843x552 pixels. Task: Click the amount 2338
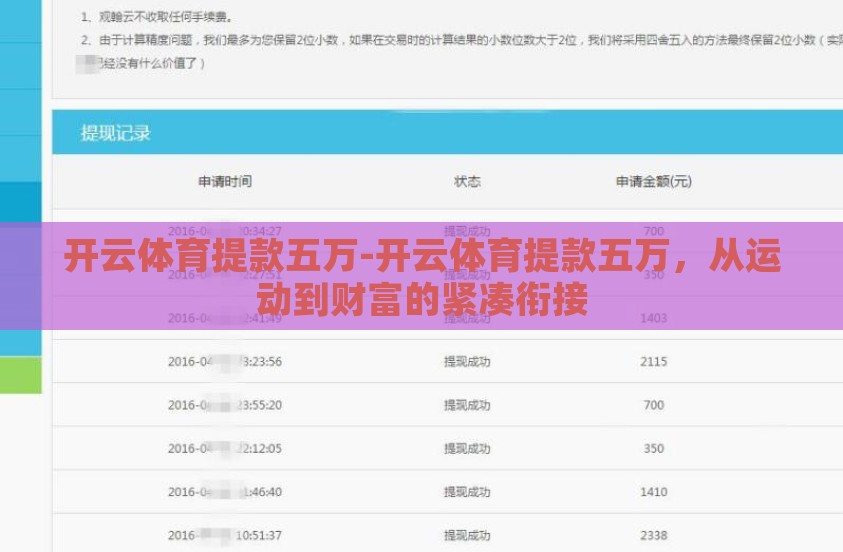[654, 536]
